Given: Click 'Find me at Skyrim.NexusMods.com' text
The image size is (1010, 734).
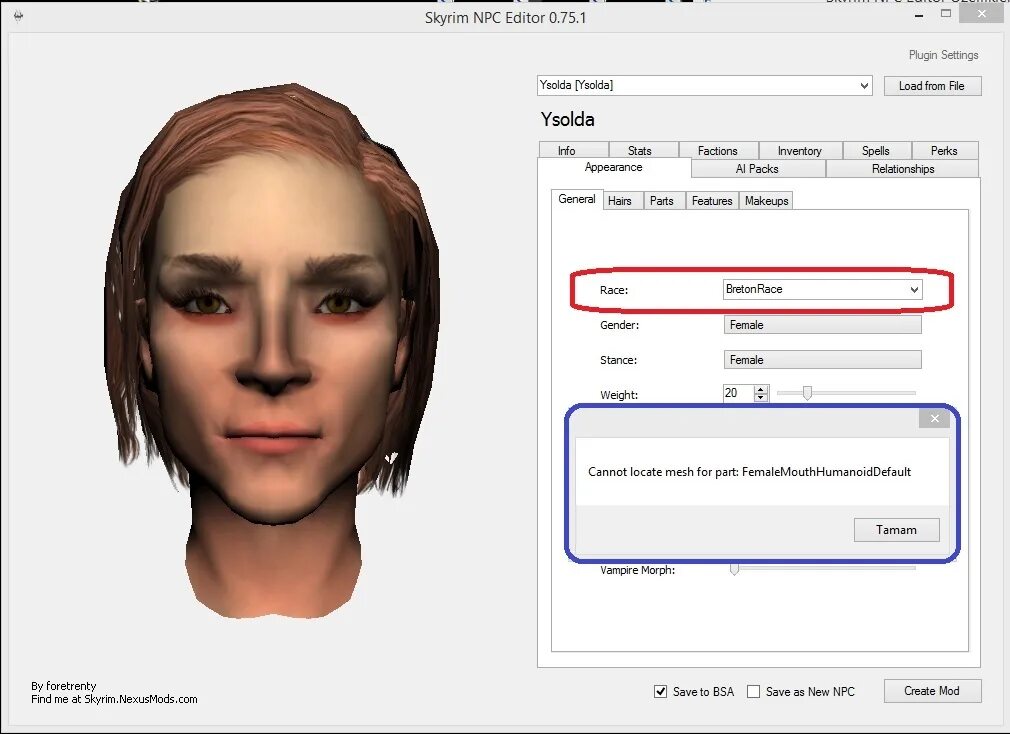Looking at the screenshot, I should 114,699.
